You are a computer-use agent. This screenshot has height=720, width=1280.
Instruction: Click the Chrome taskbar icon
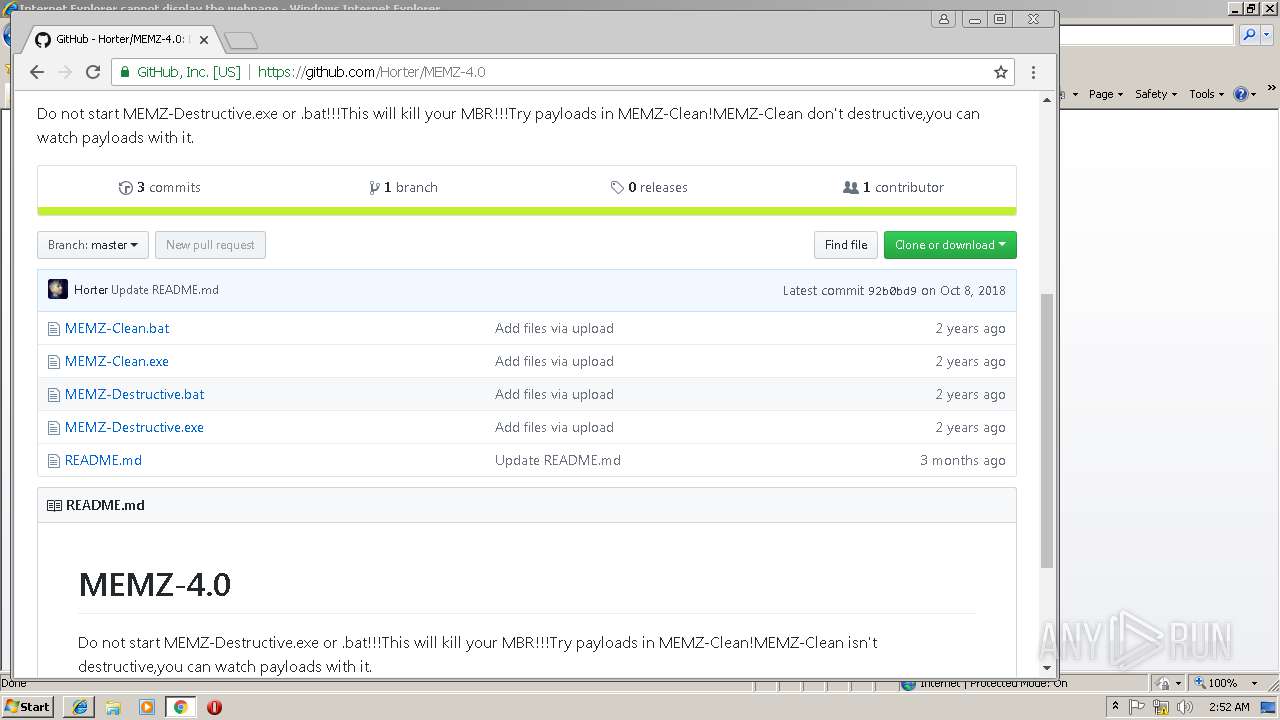pos(180,706)
